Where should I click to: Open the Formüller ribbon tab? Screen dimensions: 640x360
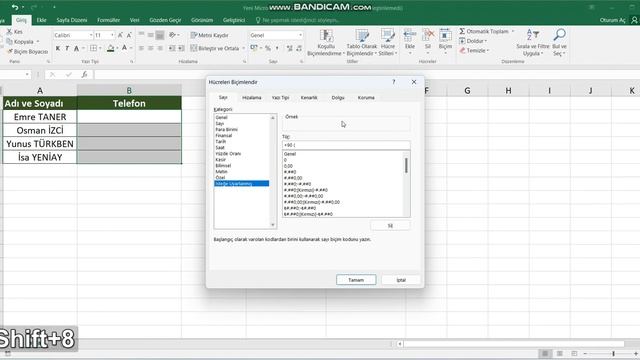tap(109, 20)
